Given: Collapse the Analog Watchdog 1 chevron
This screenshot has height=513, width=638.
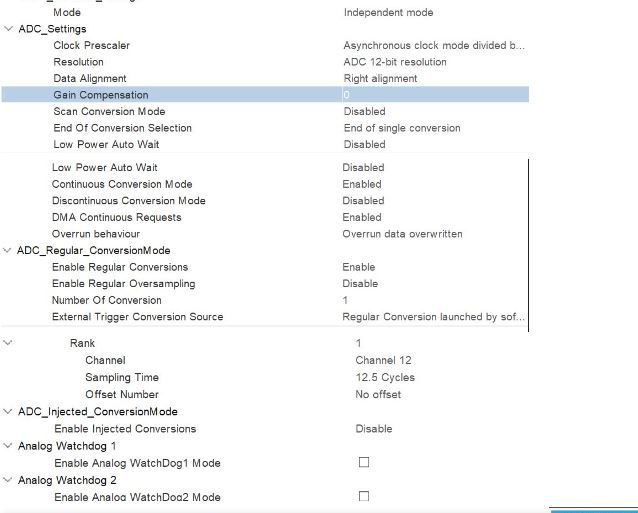Looking at the screenshot, I should tap(7, 446).
